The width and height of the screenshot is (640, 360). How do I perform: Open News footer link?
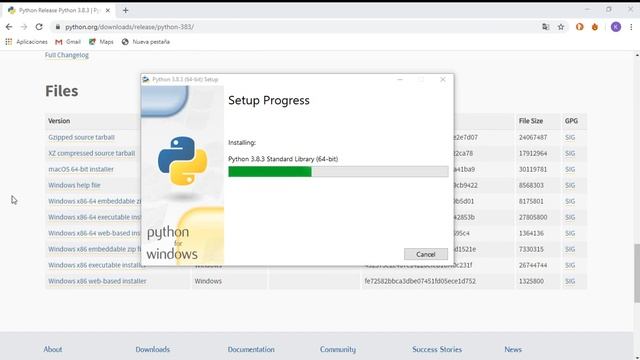point(513,349)
